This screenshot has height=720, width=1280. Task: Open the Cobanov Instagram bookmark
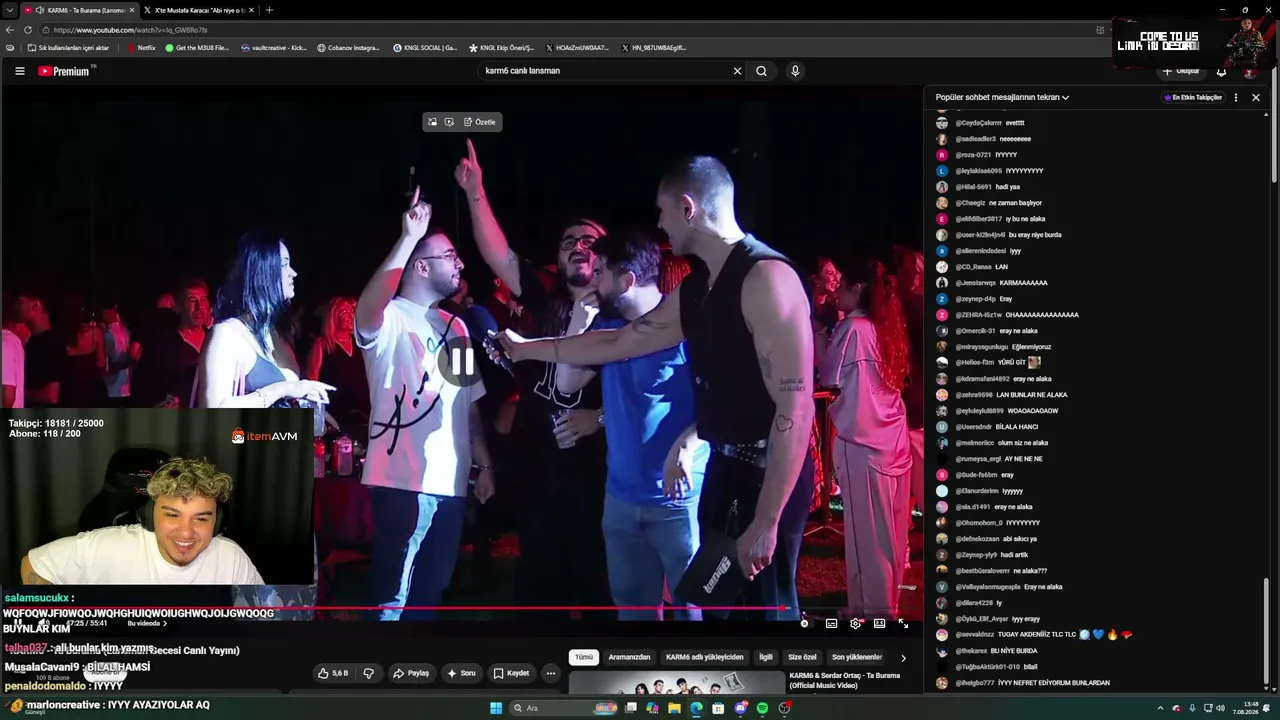[348, 47]
